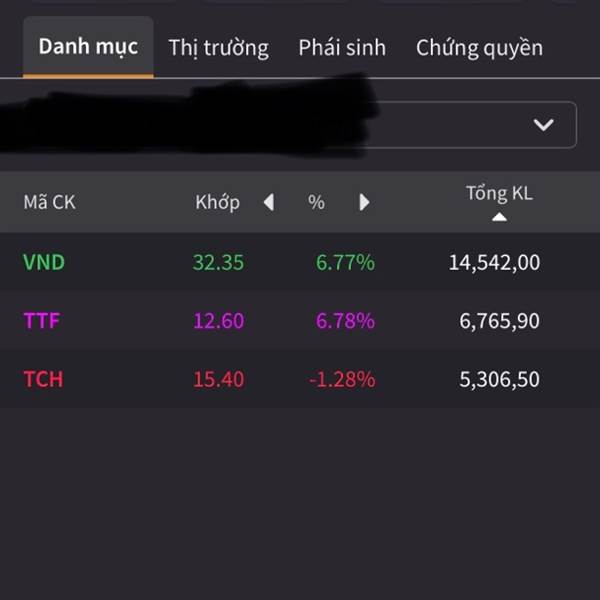600x600 pixels.
Task: Click the Mã CK column header
Action: (x=49, y=202)
